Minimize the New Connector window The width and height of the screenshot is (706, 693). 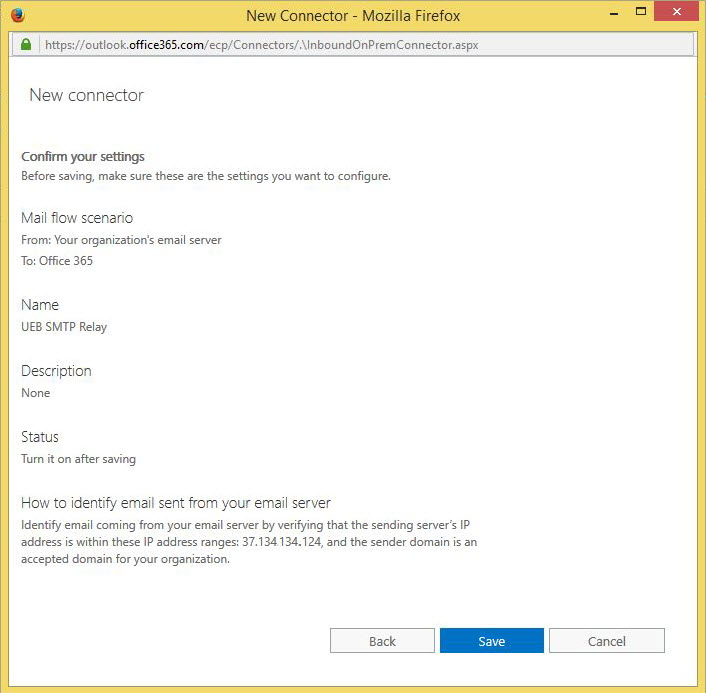tap(613, 14)
